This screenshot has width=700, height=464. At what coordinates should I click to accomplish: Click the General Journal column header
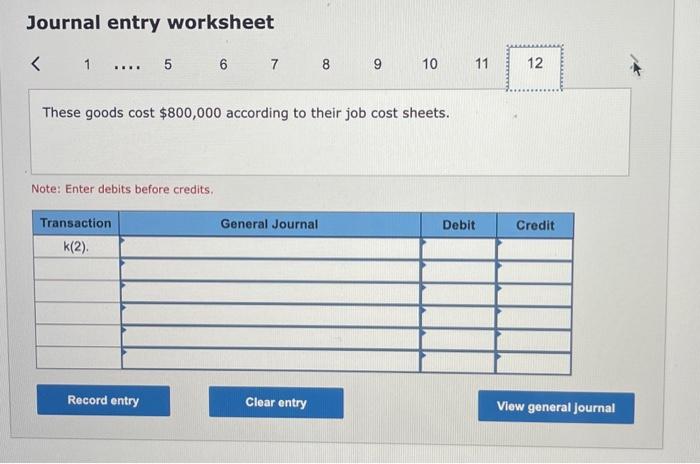(270, 224)
